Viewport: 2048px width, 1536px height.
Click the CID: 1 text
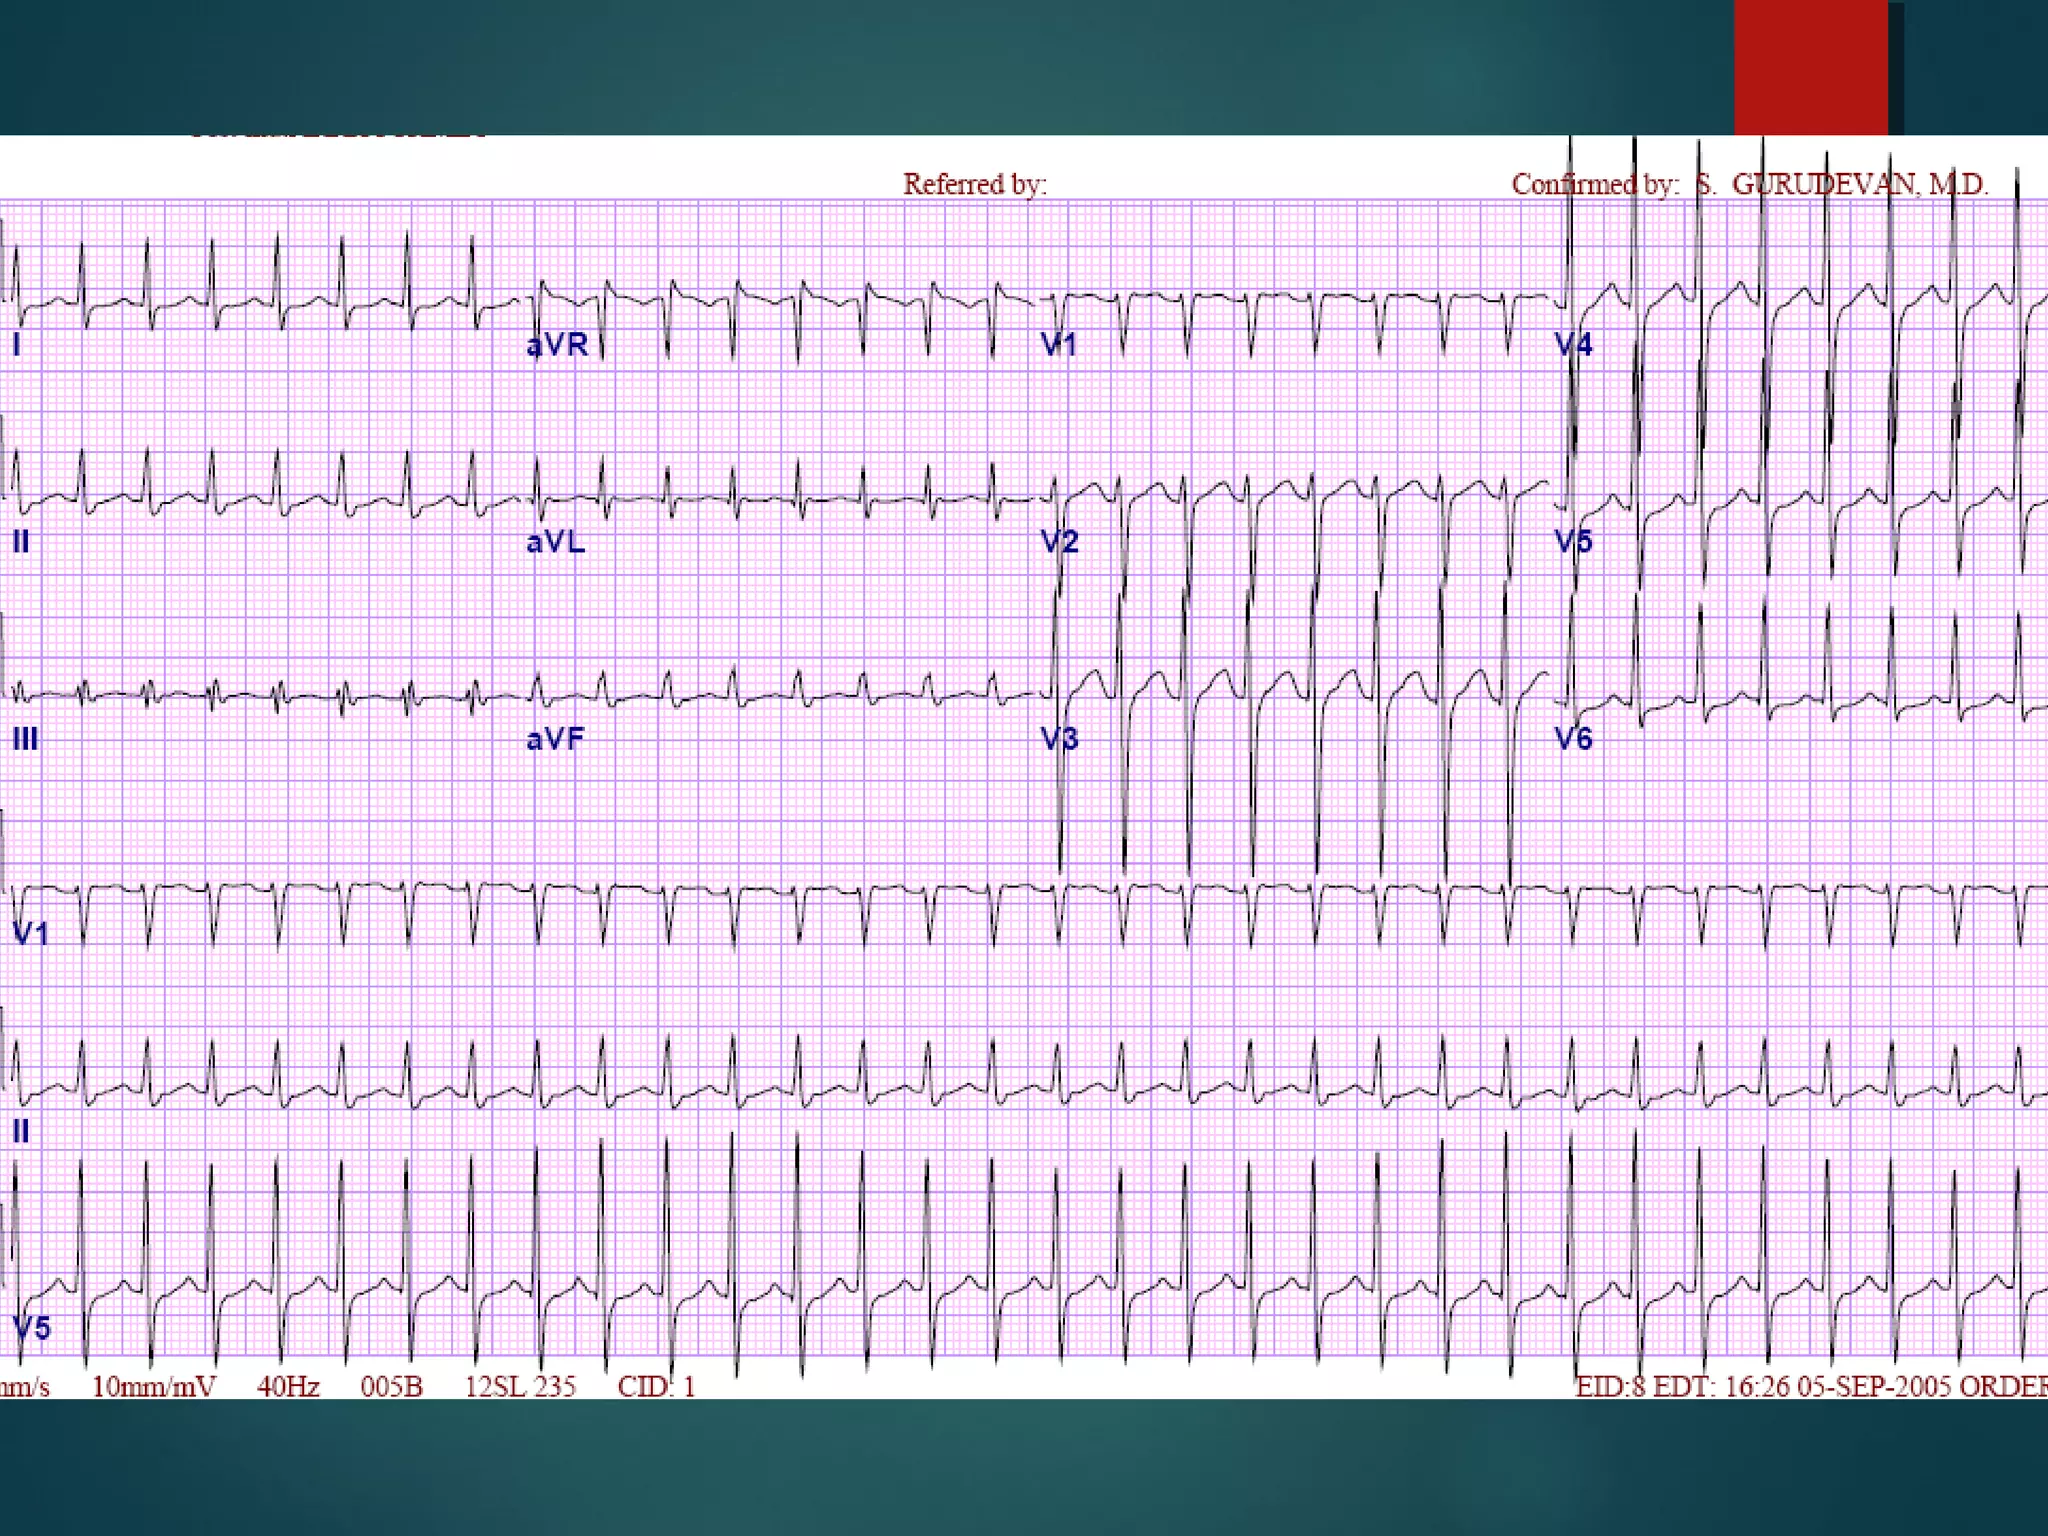[656, 1387]
